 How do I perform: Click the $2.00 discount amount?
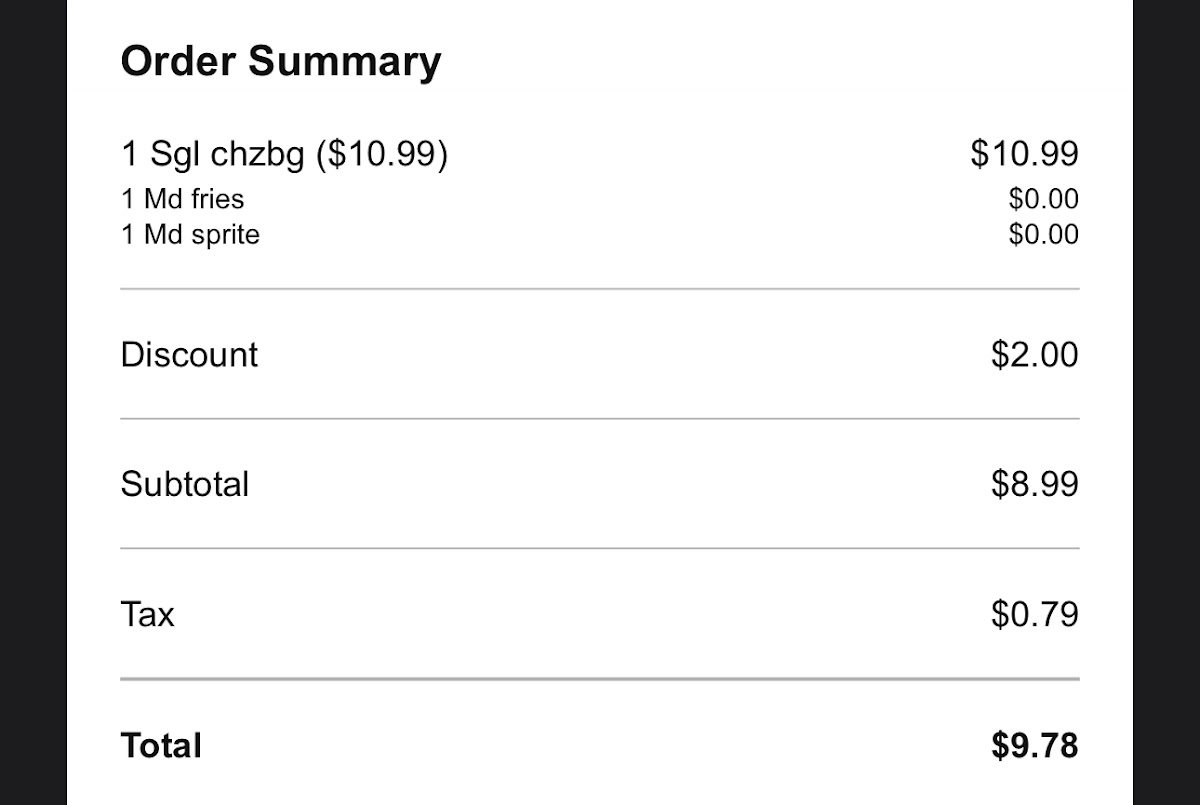[x=1034, y=355]
